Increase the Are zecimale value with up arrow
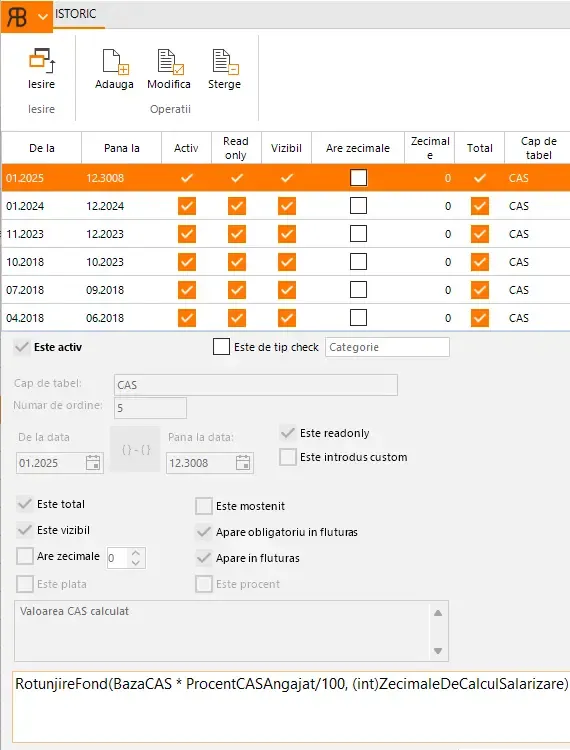 tap(136, 552)
